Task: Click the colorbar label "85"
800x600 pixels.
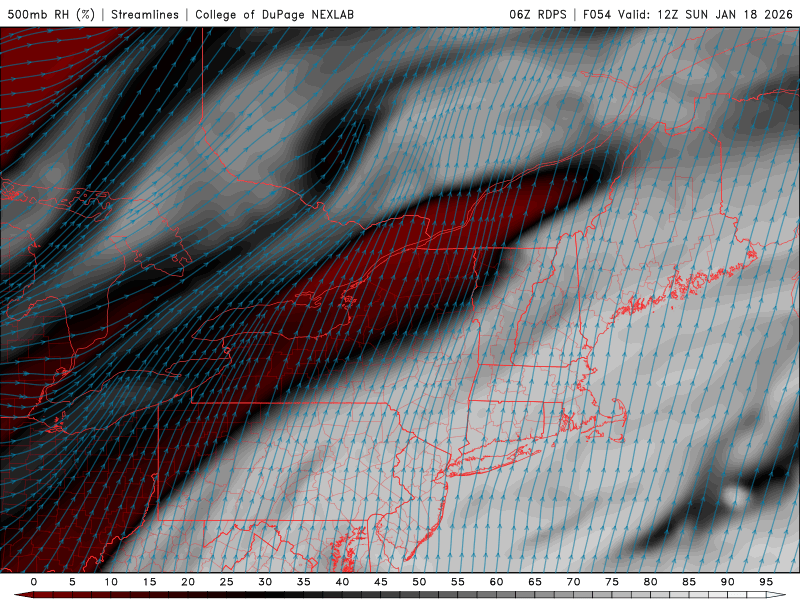Action: 689,582
